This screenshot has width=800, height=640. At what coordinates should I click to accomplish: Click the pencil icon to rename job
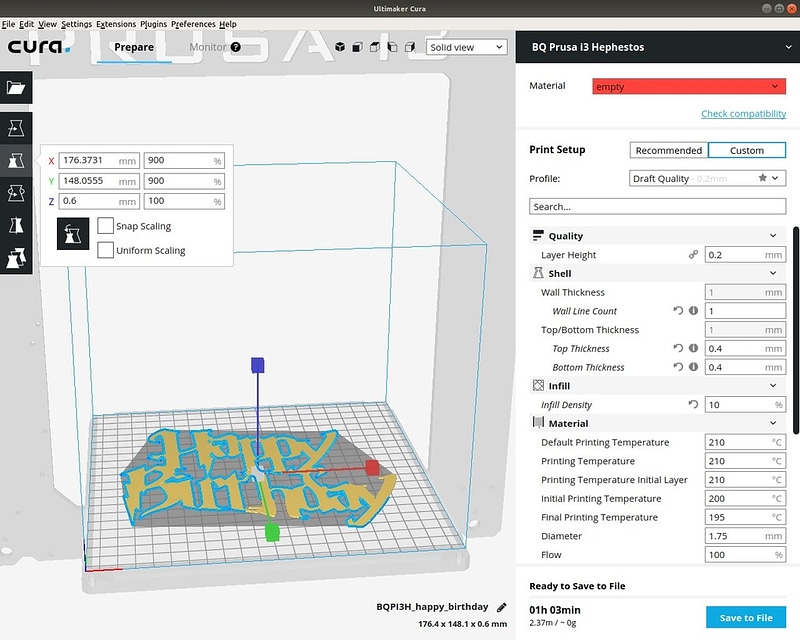tap(502, 607)
